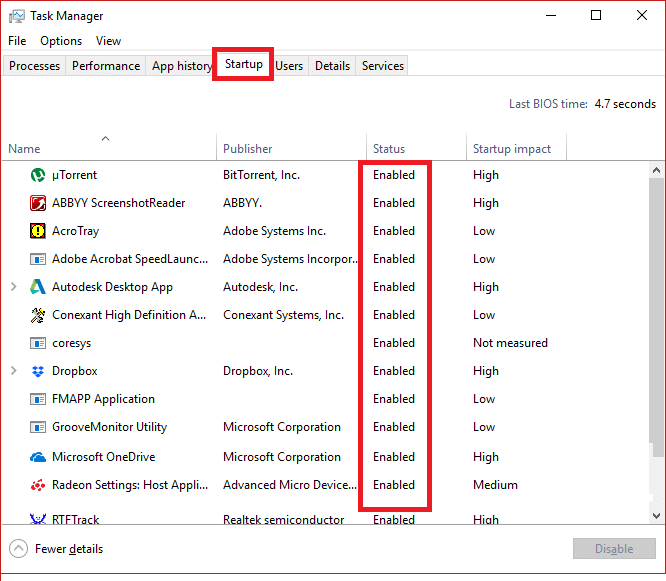Image resolution: width=666 pixels, height=581 pixels.
Task: Select the µTorrent row name
Action: (x=74, y=175)
